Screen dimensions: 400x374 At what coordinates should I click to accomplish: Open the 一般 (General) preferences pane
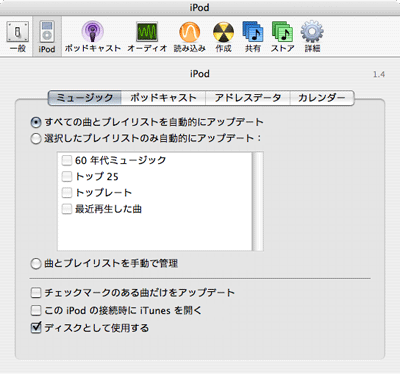[x=17, y=37]
